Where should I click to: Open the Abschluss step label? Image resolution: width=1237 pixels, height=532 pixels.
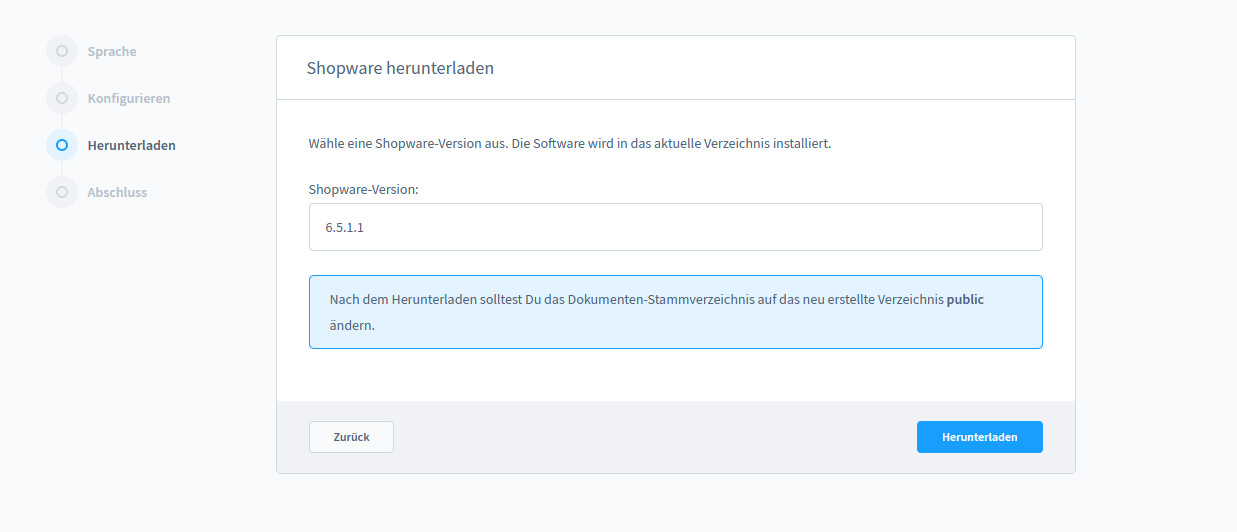(117, 192)
